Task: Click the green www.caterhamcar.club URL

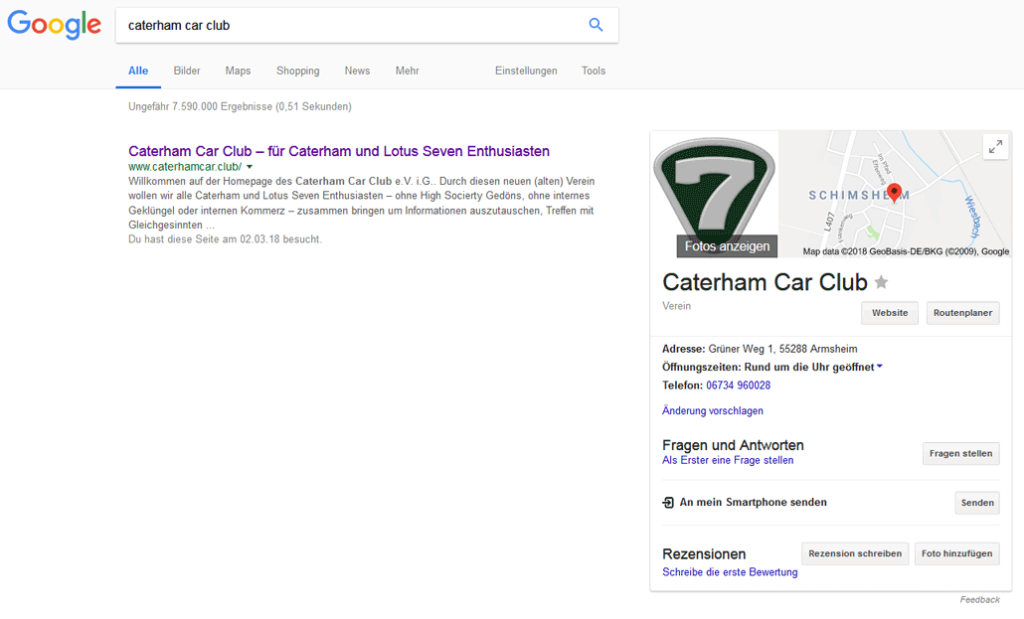Action: coord(185,167)
